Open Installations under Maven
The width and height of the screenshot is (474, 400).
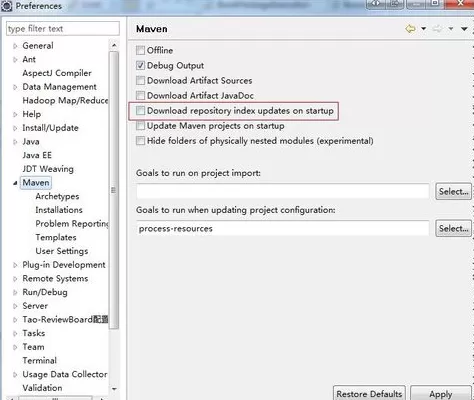point(59,210)
